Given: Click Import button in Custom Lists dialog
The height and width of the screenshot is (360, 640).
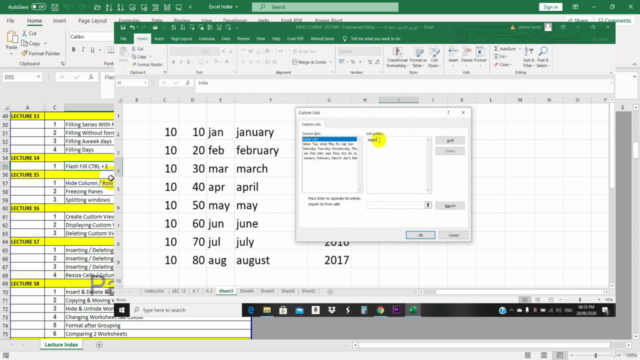Looking at the screenshot, I should (450, 206).
